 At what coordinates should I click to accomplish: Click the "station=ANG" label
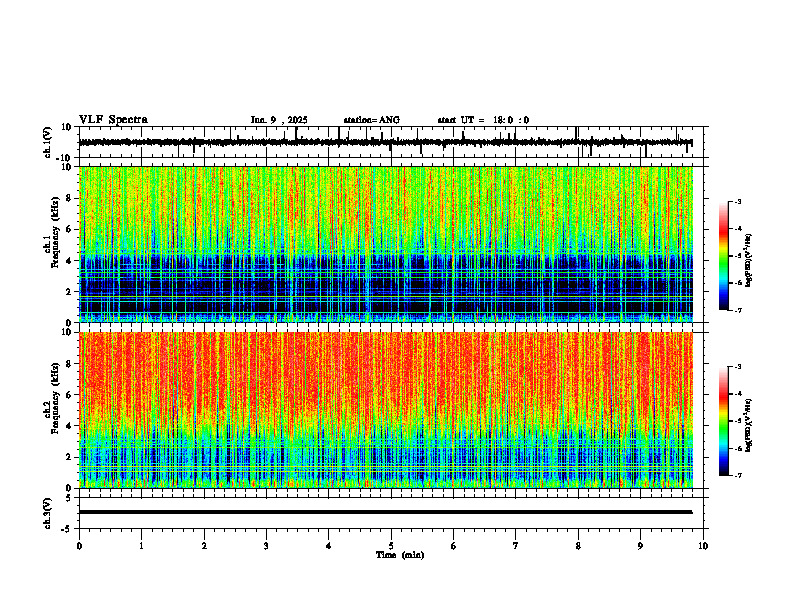[x=372, y=120]
